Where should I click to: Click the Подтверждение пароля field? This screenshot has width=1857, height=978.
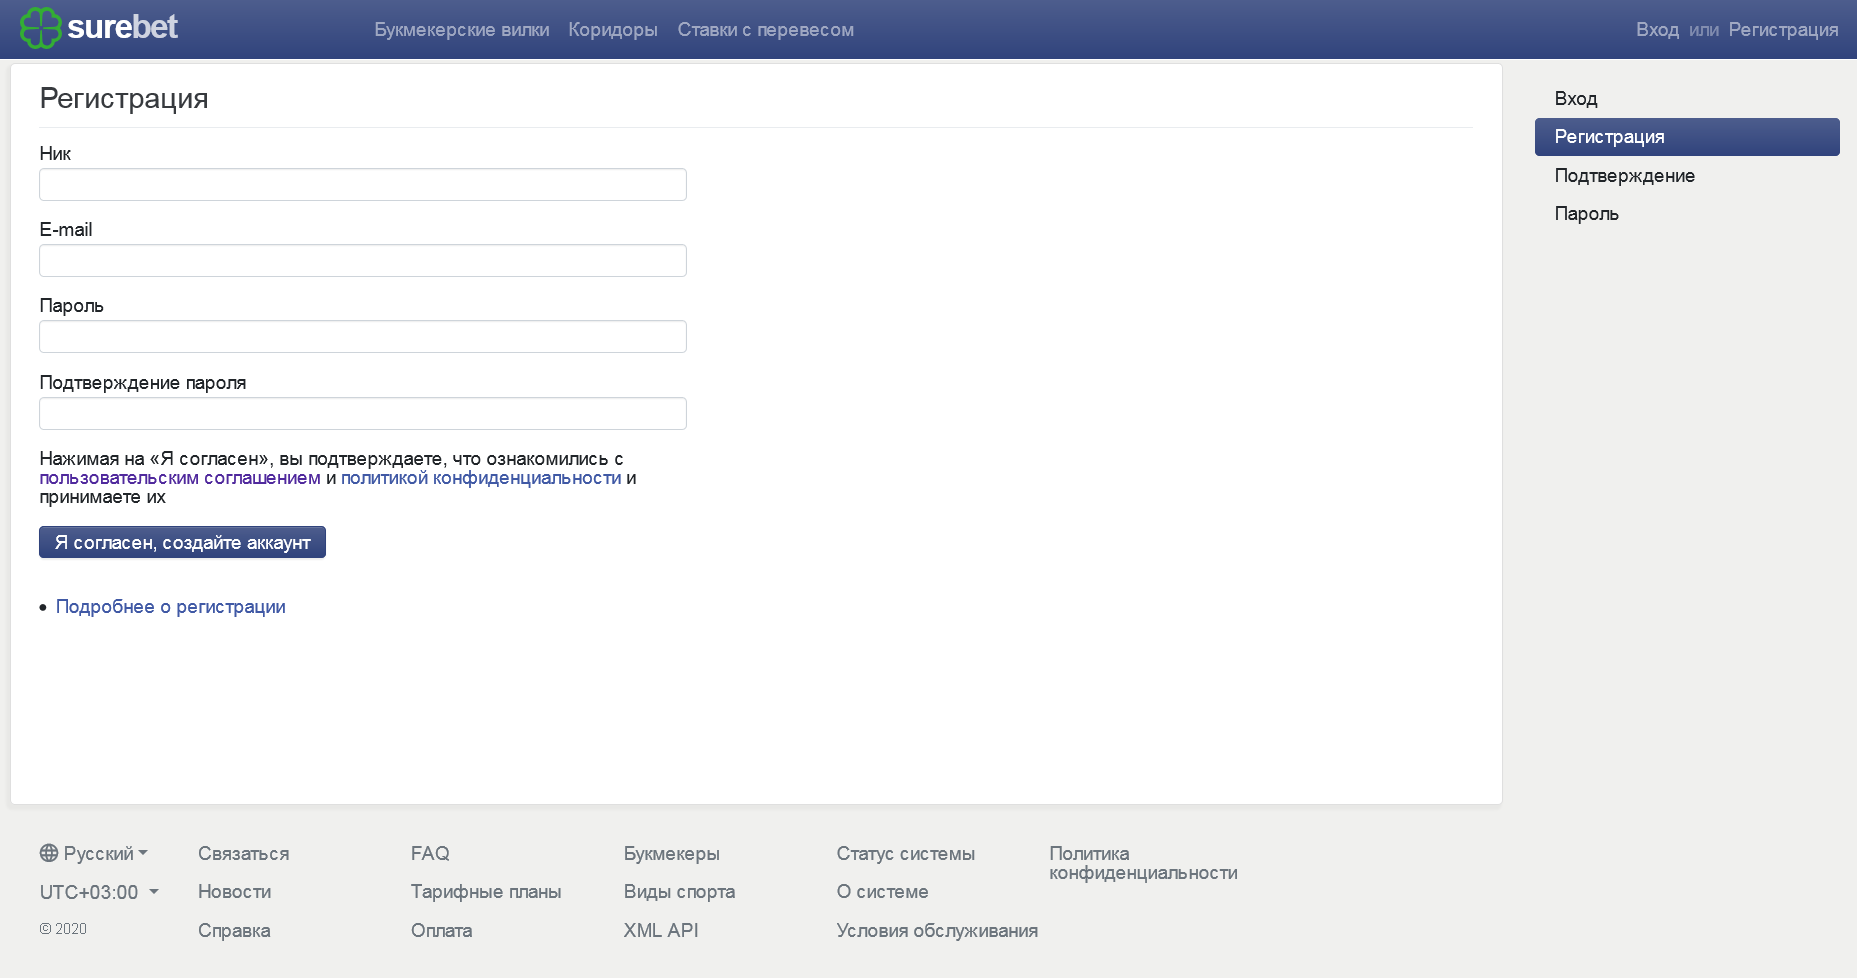click(x=363, y=414)
